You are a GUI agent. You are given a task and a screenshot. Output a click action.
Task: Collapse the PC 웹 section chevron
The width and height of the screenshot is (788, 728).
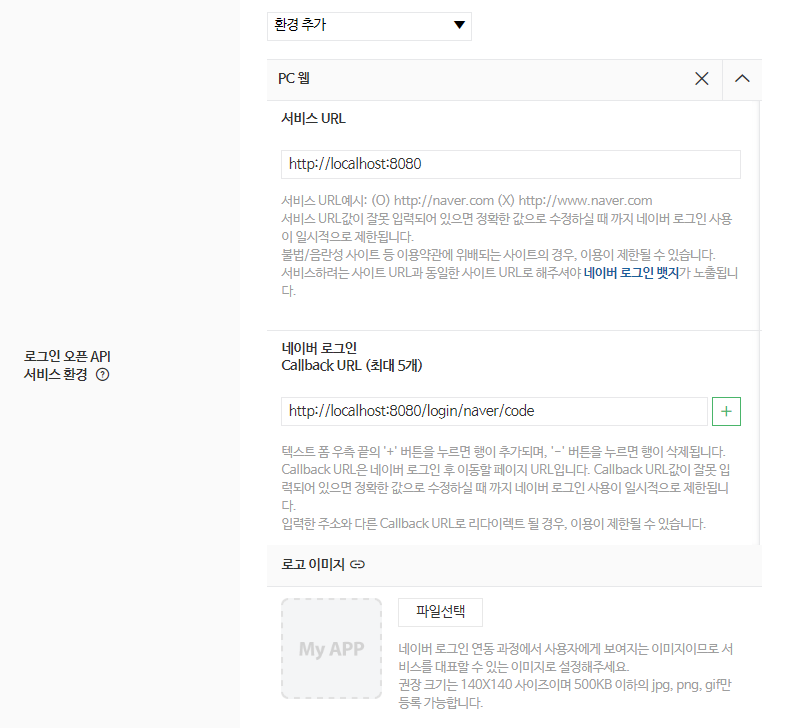pyautogui.click(x=742, y=78)
